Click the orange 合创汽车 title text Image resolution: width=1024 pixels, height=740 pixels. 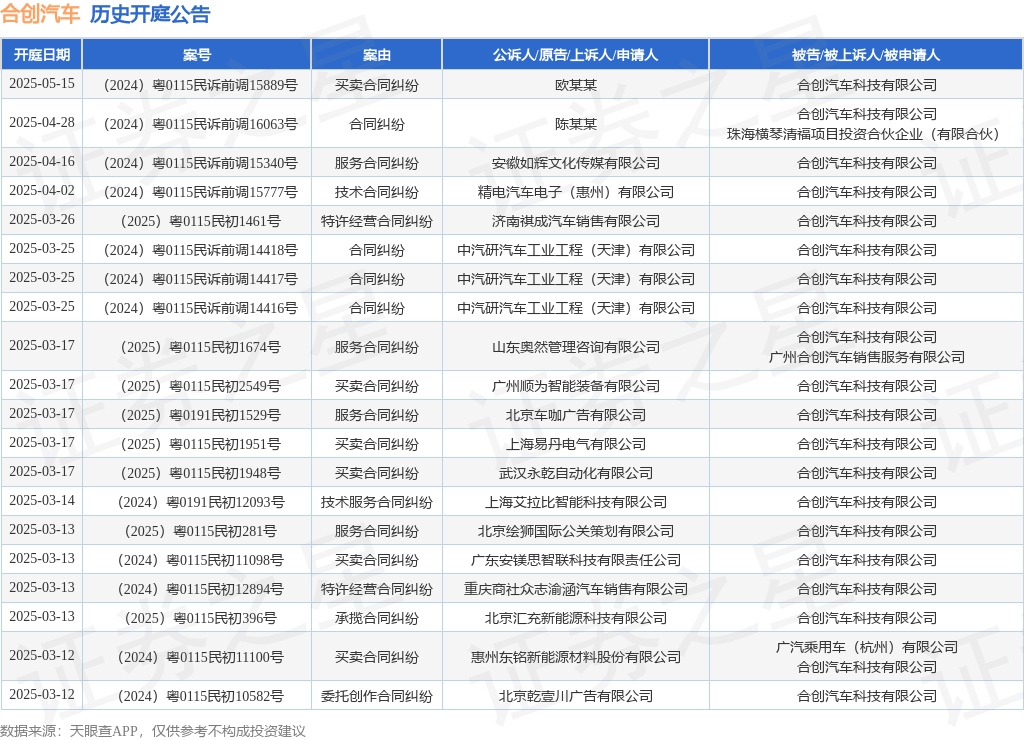pyautogui.click(x=40, y=14)
